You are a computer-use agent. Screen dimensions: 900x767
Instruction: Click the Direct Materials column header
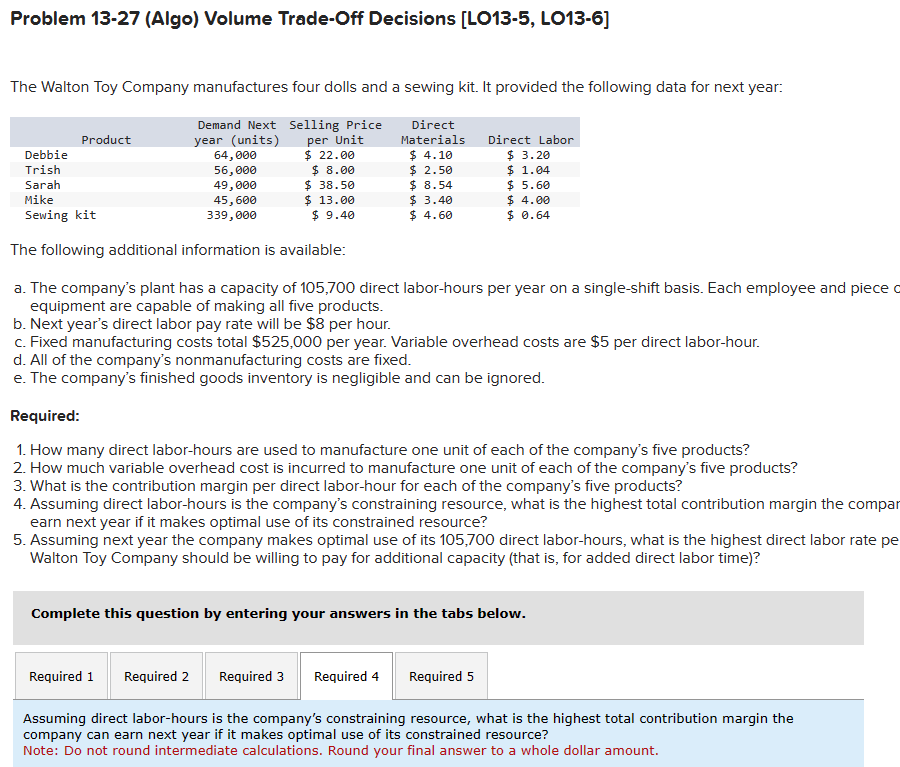[x=432, y=132]
